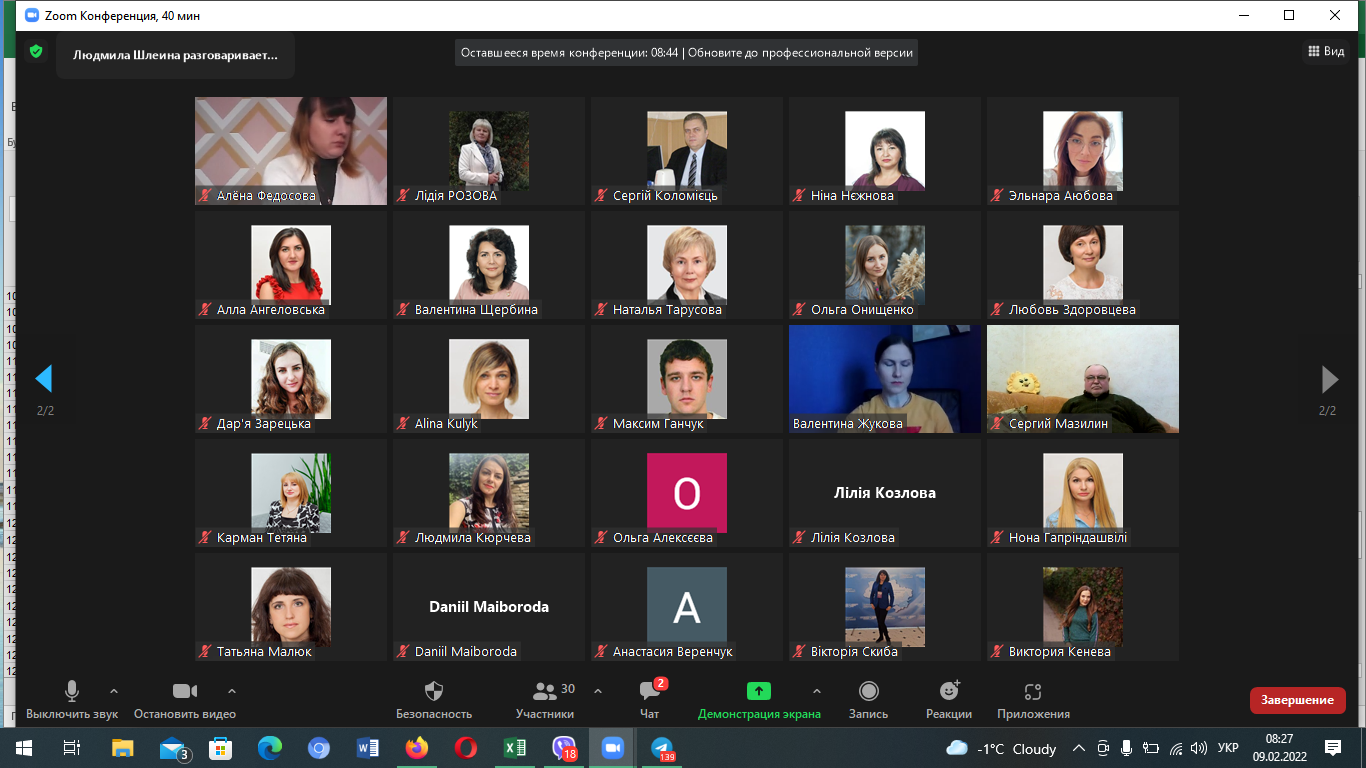Image resolution: width=1366 pixels, height=768 pixels.
Task: Click Ольга Онищенко name label
Action: [x=862, y=310]
